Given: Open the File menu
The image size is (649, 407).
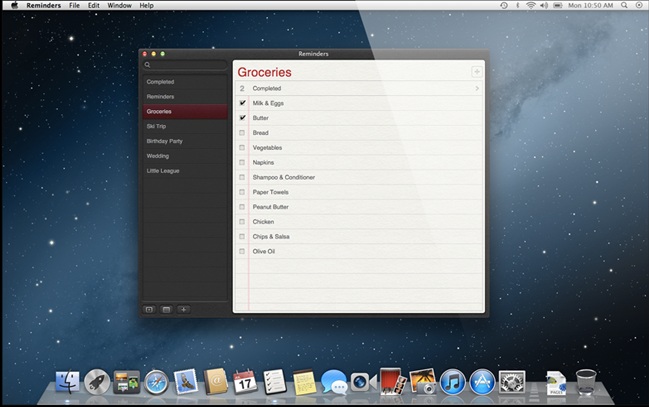Looking at the screenshot, I should (74, 5).
